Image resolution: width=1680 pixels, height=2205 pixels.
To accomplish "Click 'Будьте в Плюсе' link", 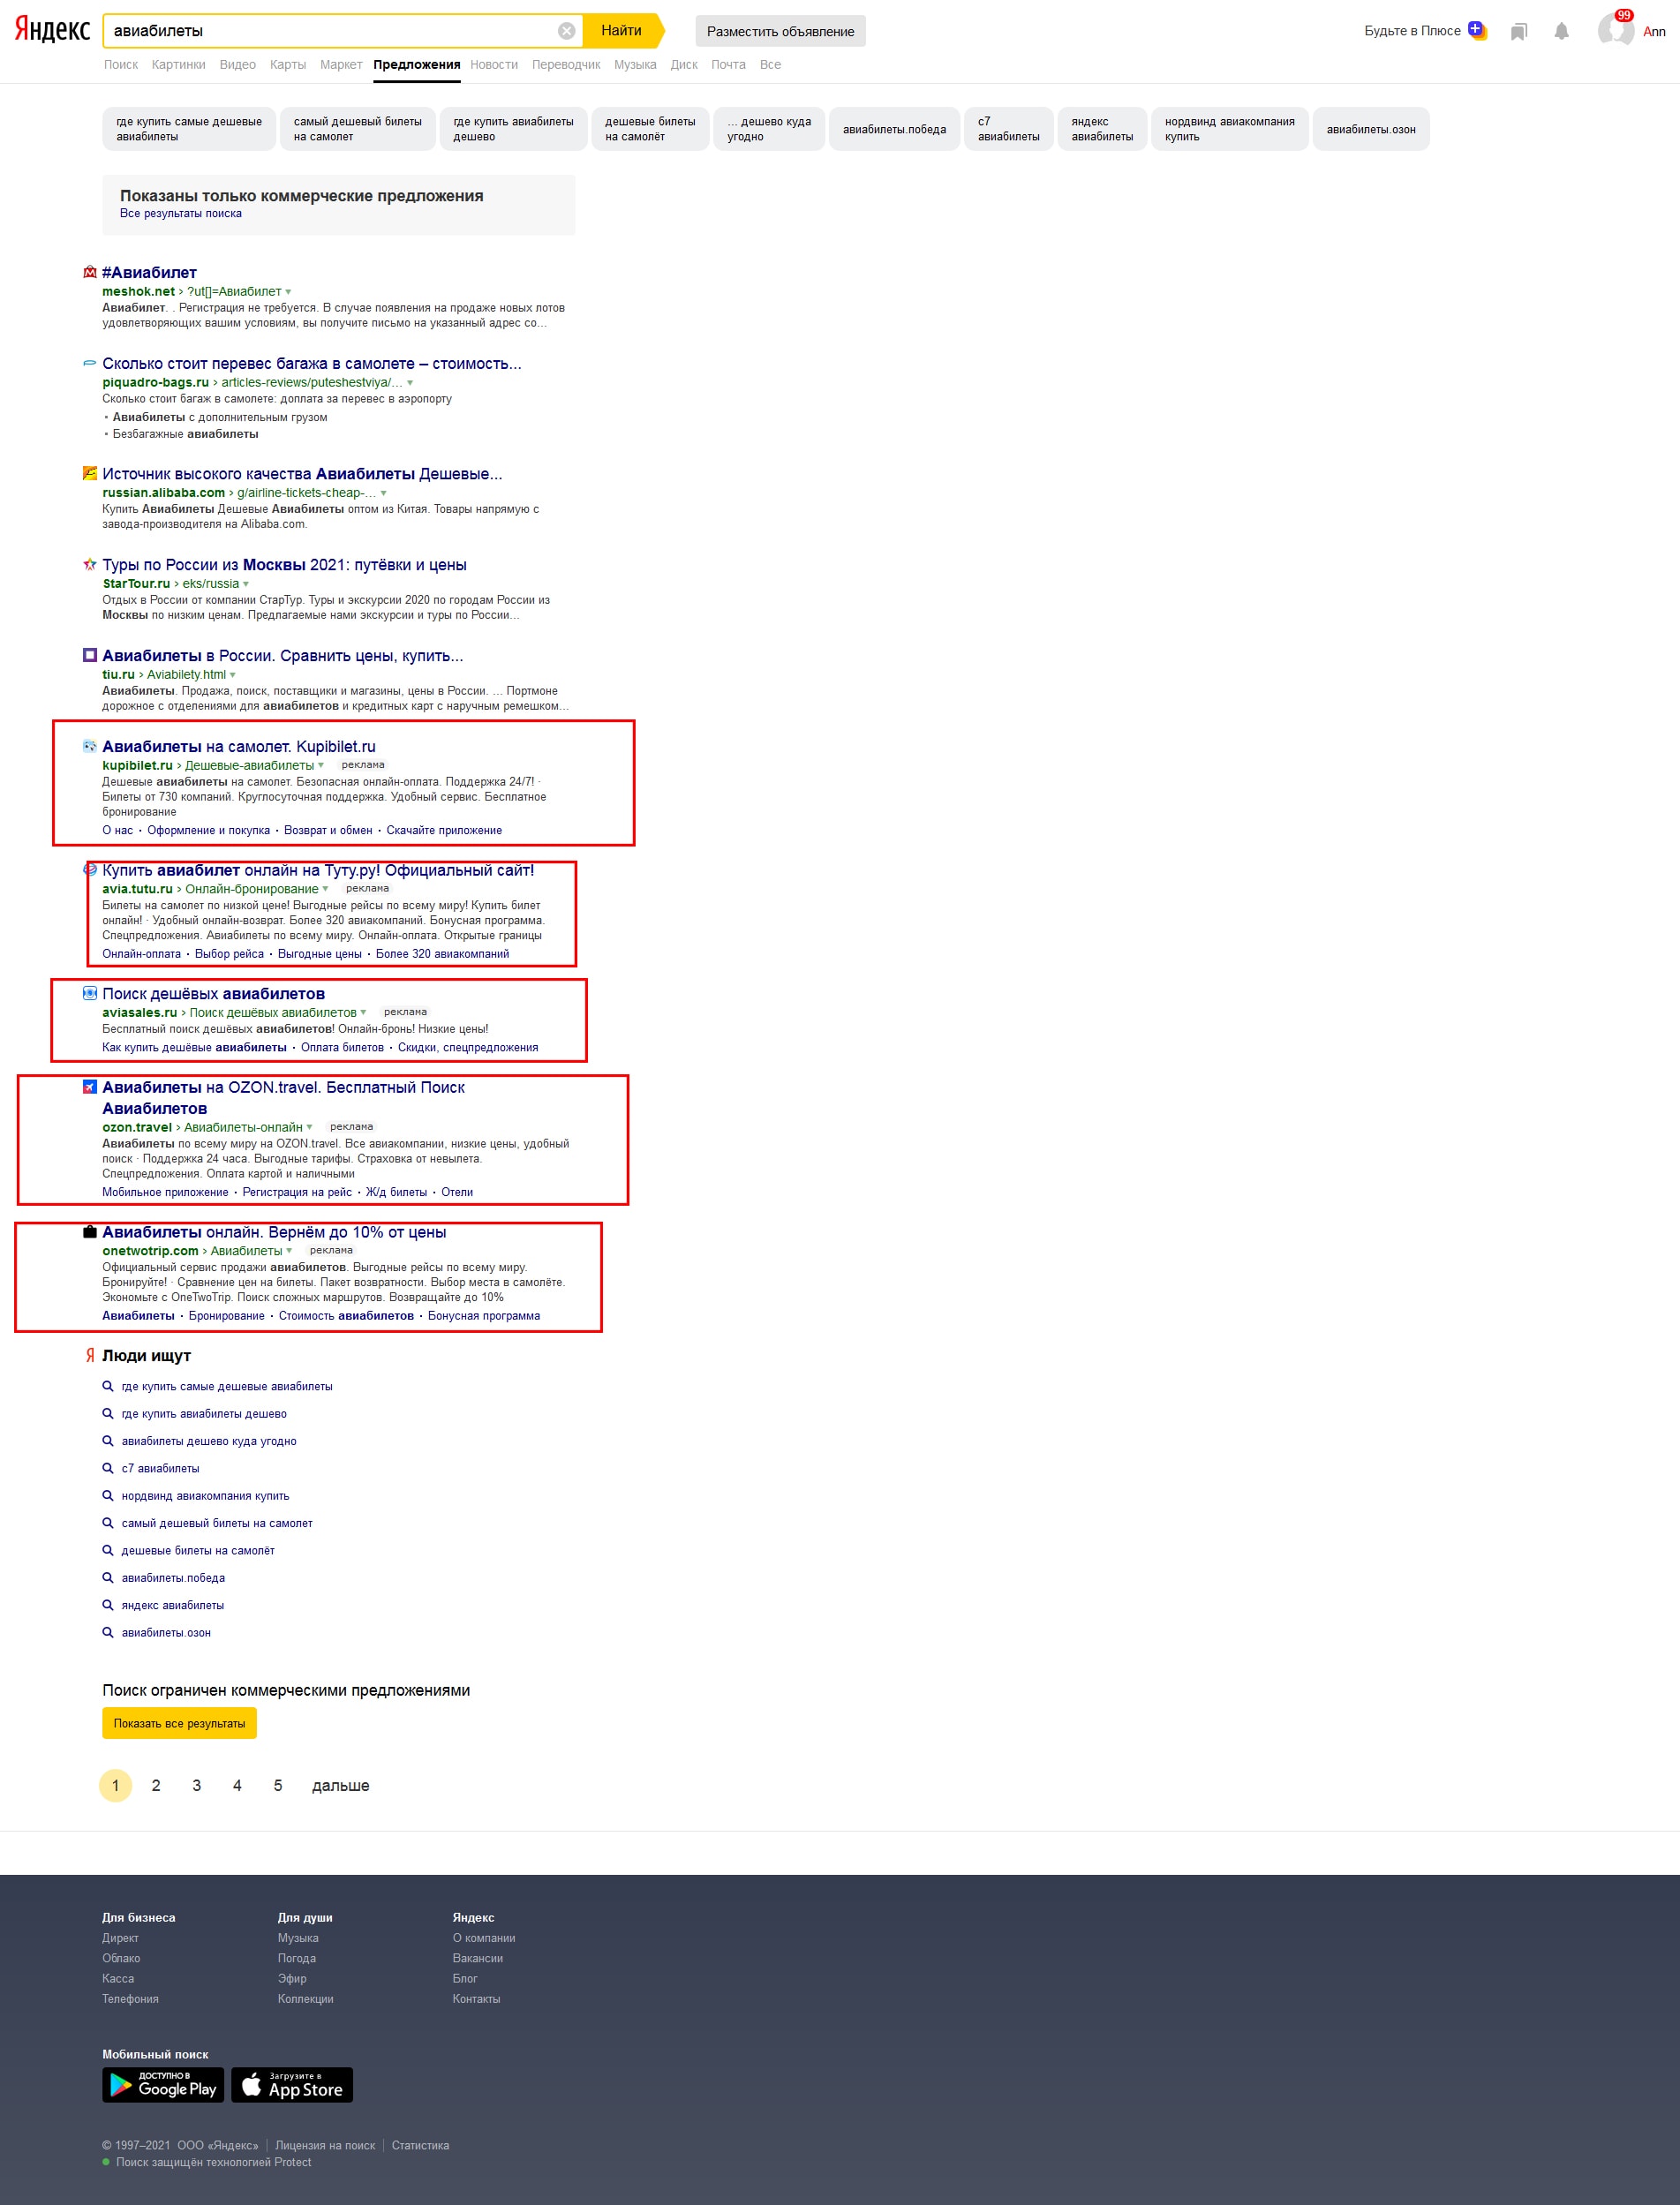I will pyautogui.click(x=1412, y=31).
